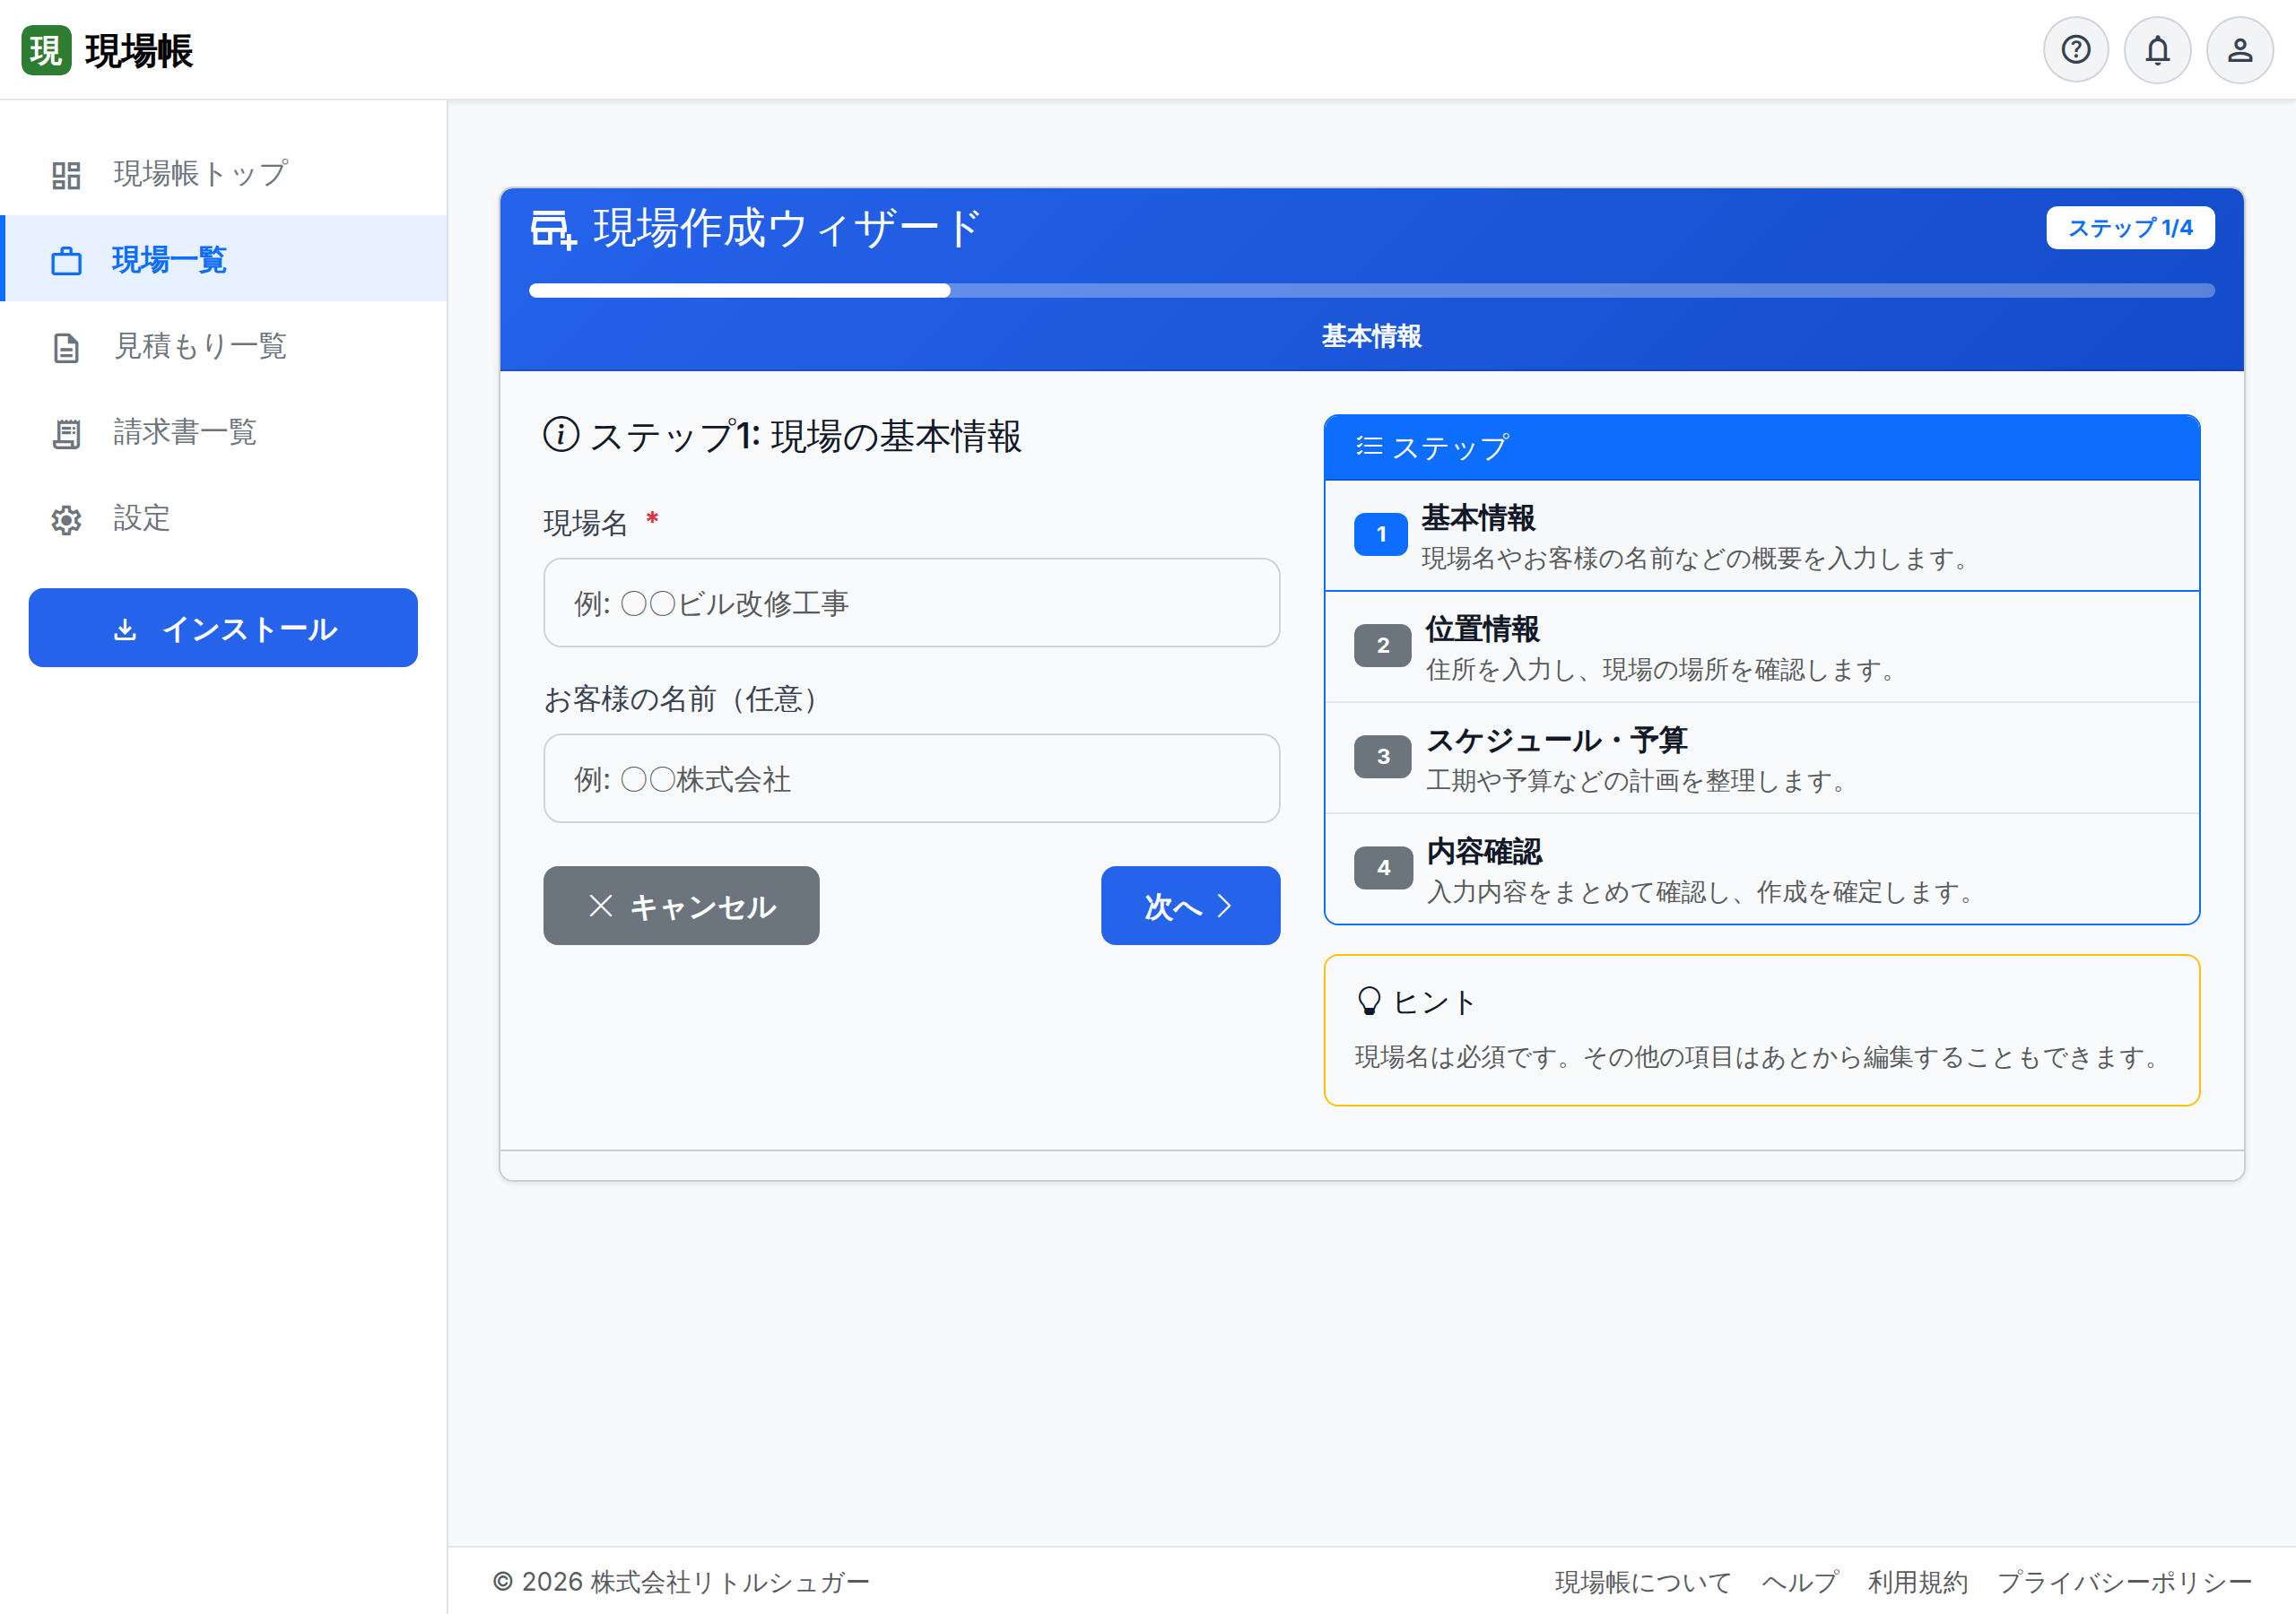
Task: Click the wizard progress bar
Action: tap(1371, 291)
